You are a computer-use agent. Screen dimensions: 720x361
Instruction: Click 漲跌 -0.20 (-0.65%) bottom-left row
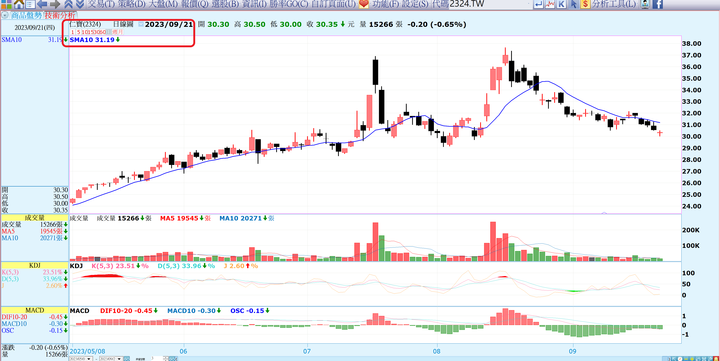tap(34, 348)
